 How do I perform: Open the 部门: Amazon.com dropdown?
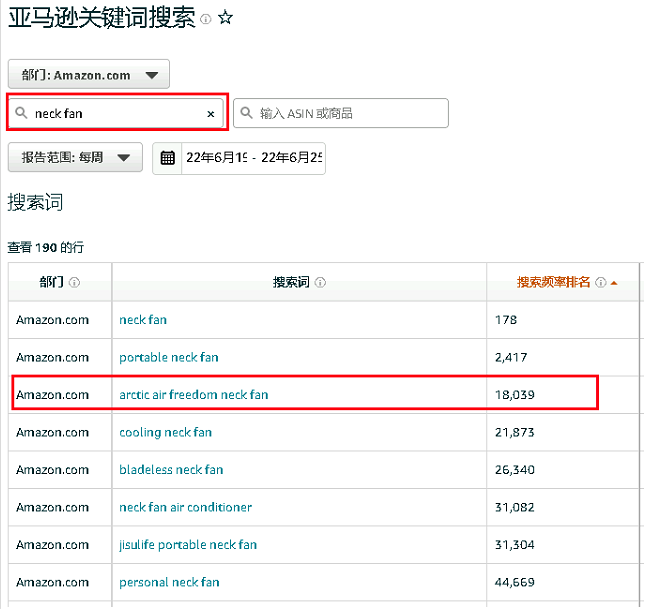[89, 75]
